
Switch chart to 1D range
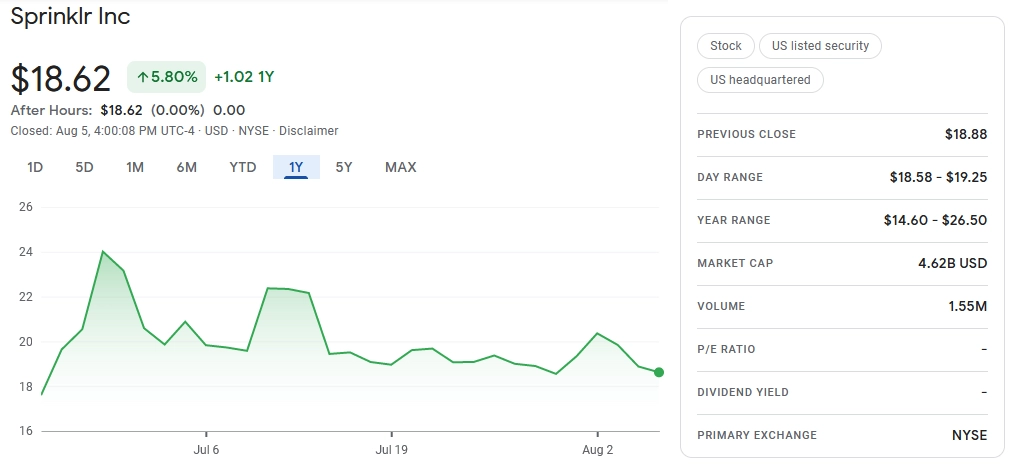(x=35, y=167)
